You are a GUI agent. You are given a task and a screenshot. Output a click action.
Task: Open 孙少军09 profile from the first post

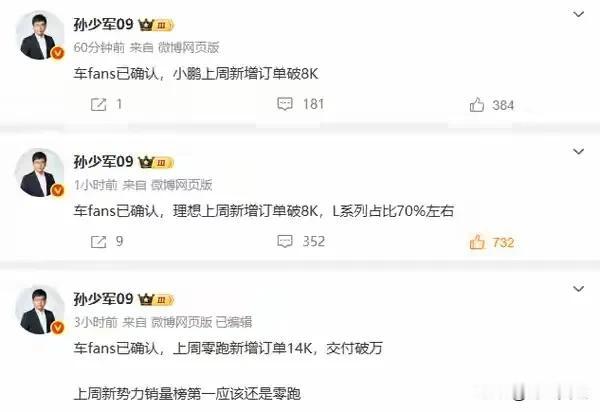103,25
